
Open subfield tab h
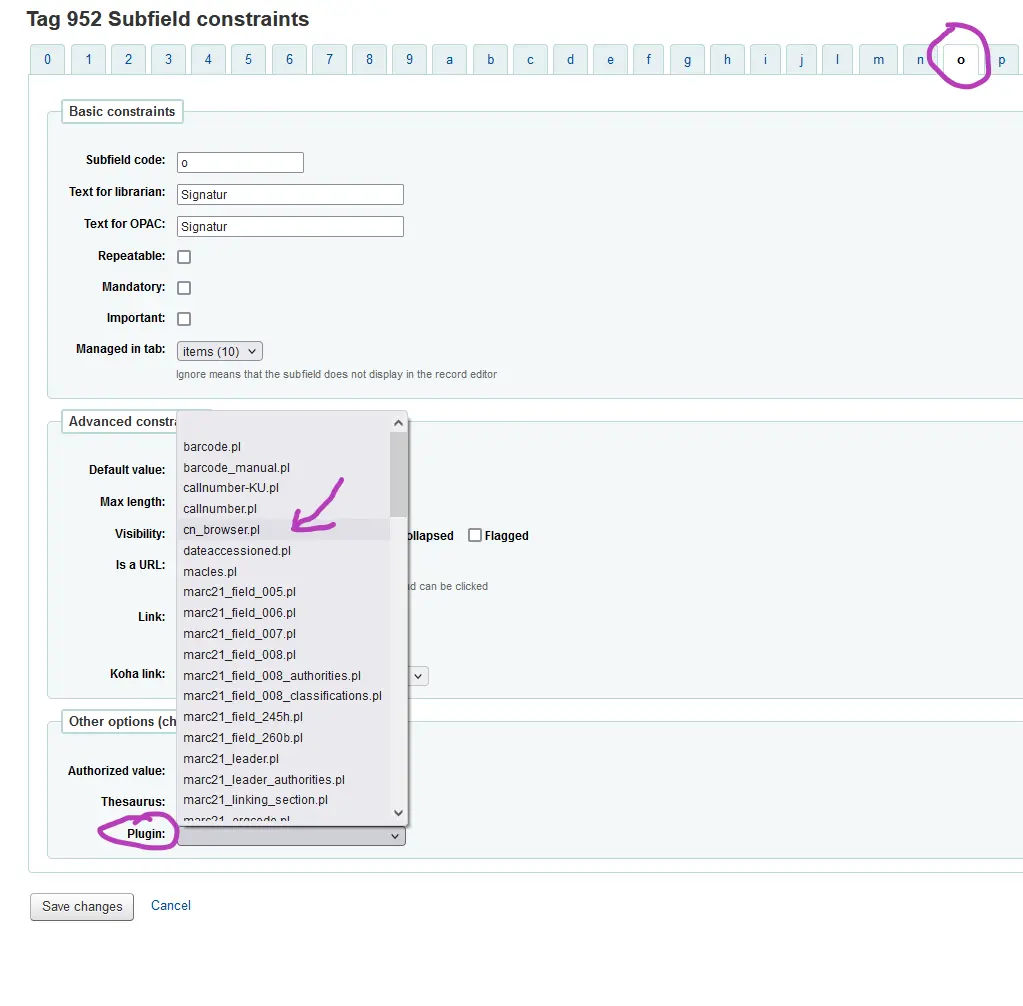(x=727, y=59)
